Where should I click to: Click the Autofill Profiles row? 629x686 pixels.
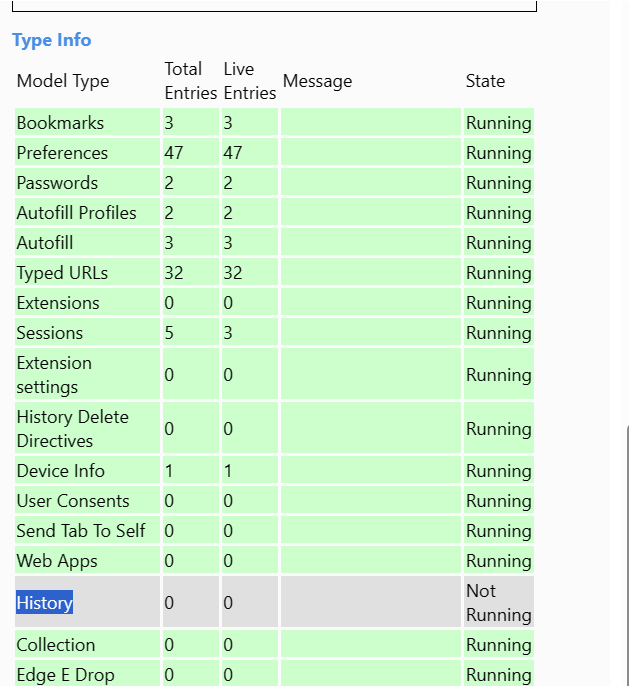tap(76, 213)
